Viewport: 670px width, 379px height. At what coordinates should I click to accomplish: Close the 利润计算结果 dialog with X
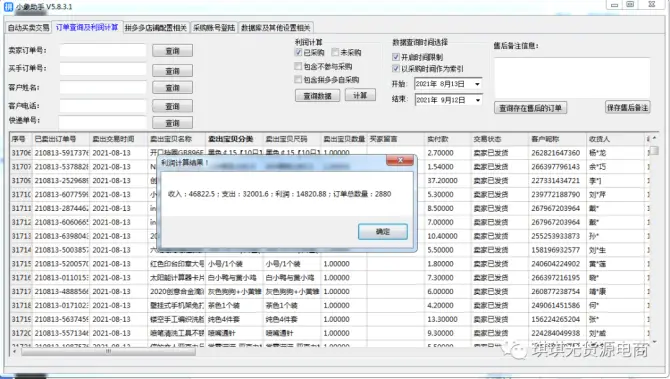coord(400,161)
